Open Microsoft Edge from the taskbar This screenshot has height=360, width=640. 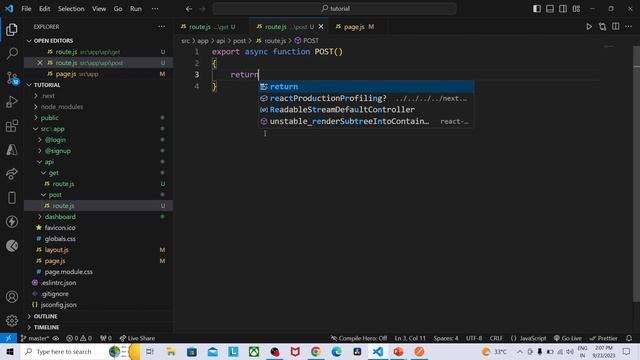pyautogui.click(x=336, y=351)
